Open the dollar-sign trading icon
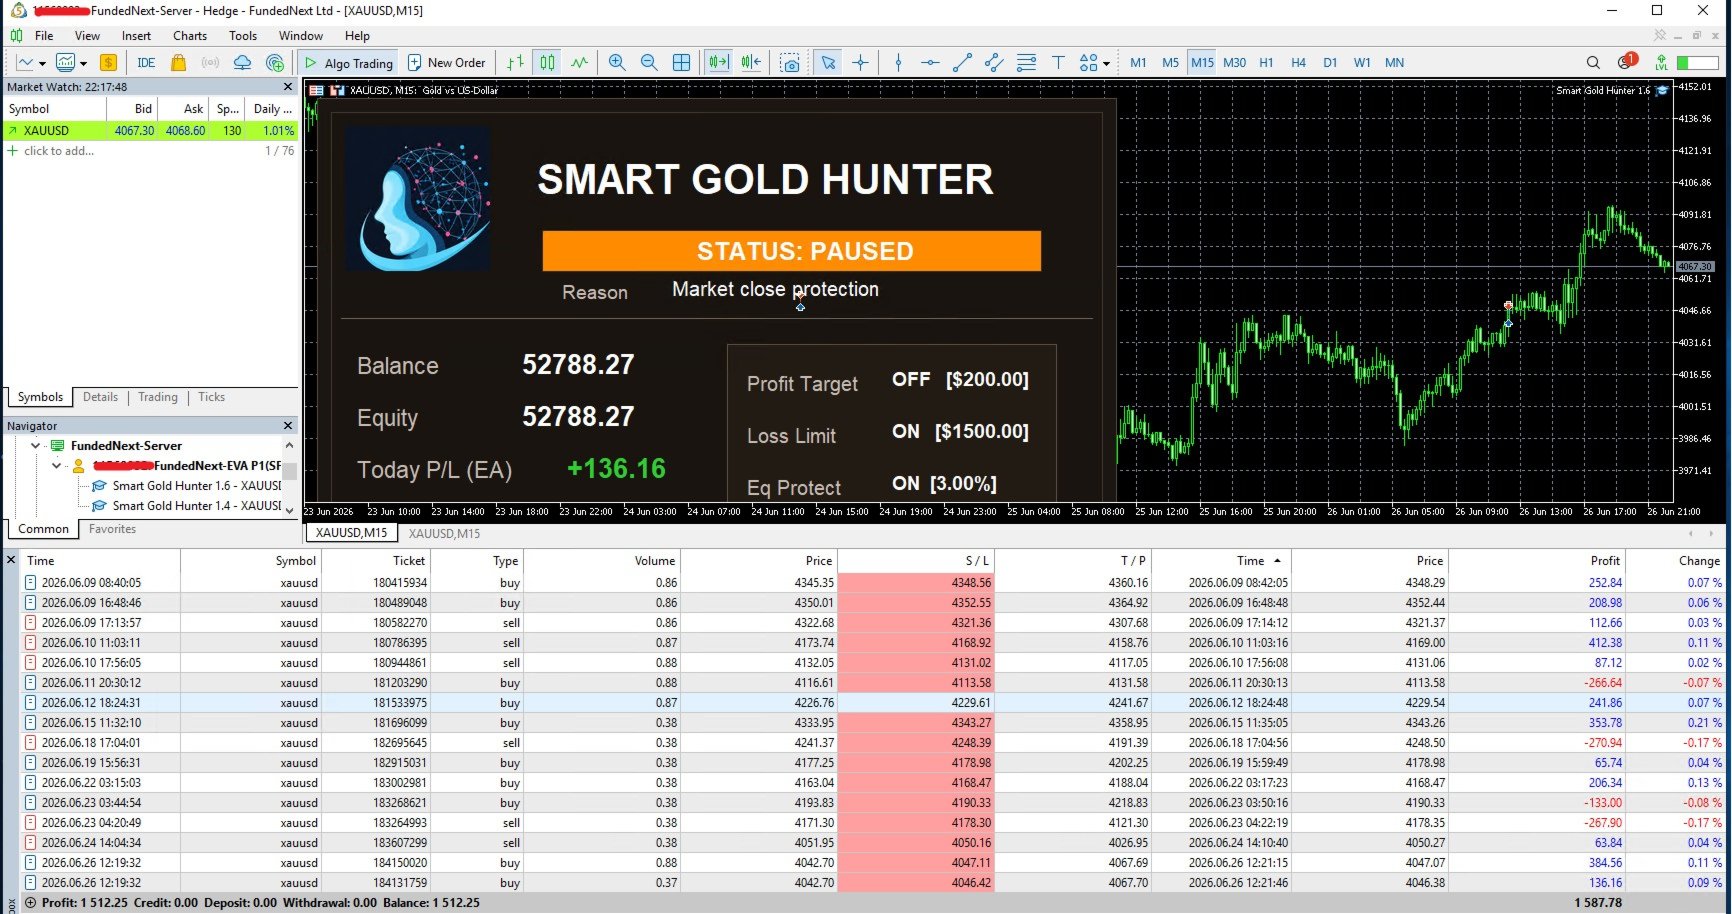This screenshot has height=914, width=1732. [108, 62]
